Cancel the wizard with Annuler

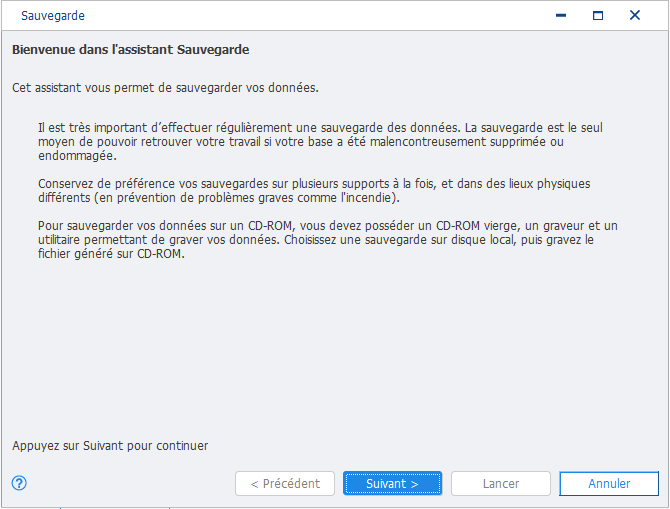[609, 483]
